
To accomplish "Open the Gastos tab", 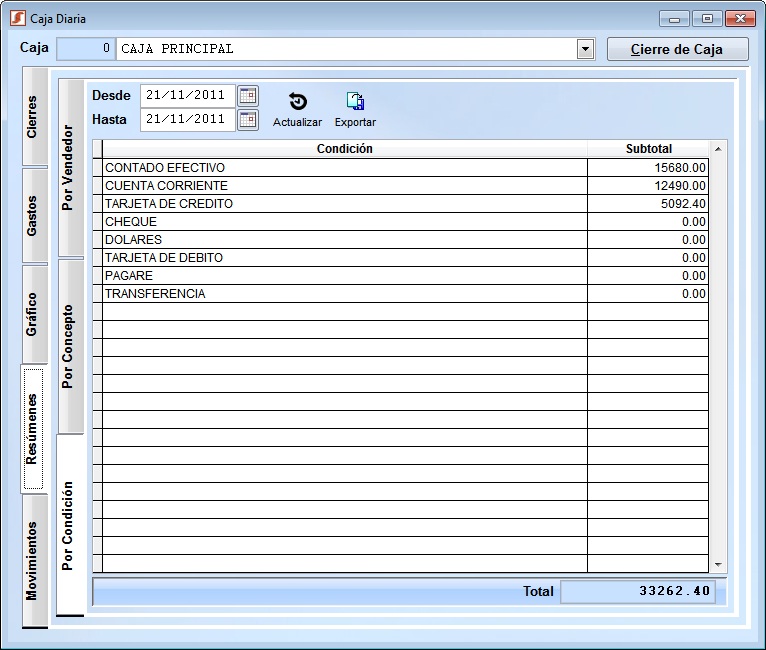I will (x=33, y=215).
